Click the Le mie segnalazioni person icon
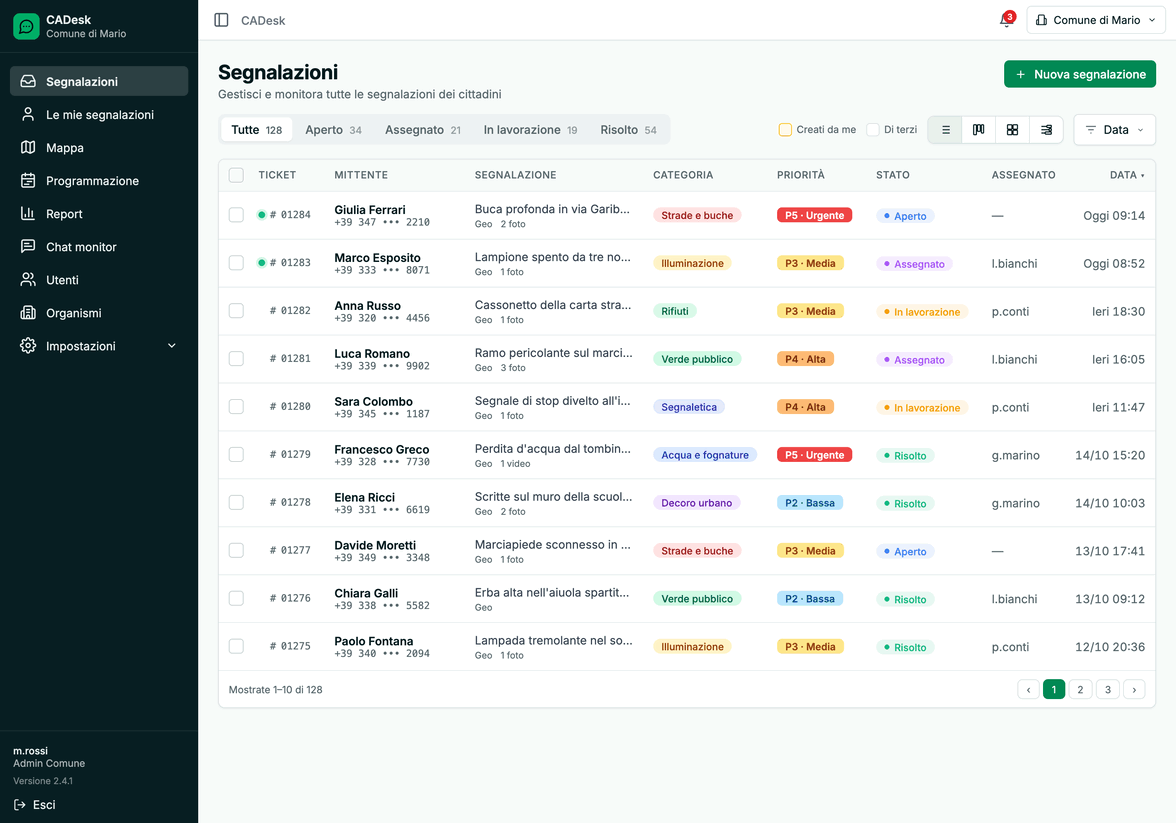Image resolution: width=1176 pixels, height=823 pixels. tap(28, 114)
